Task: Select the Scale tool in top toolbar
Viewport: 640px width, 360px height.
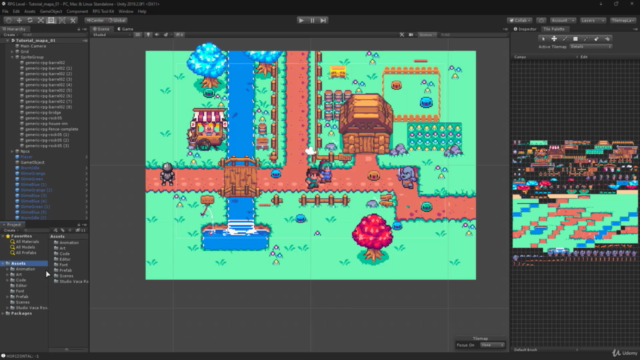Action: [40, 20]
